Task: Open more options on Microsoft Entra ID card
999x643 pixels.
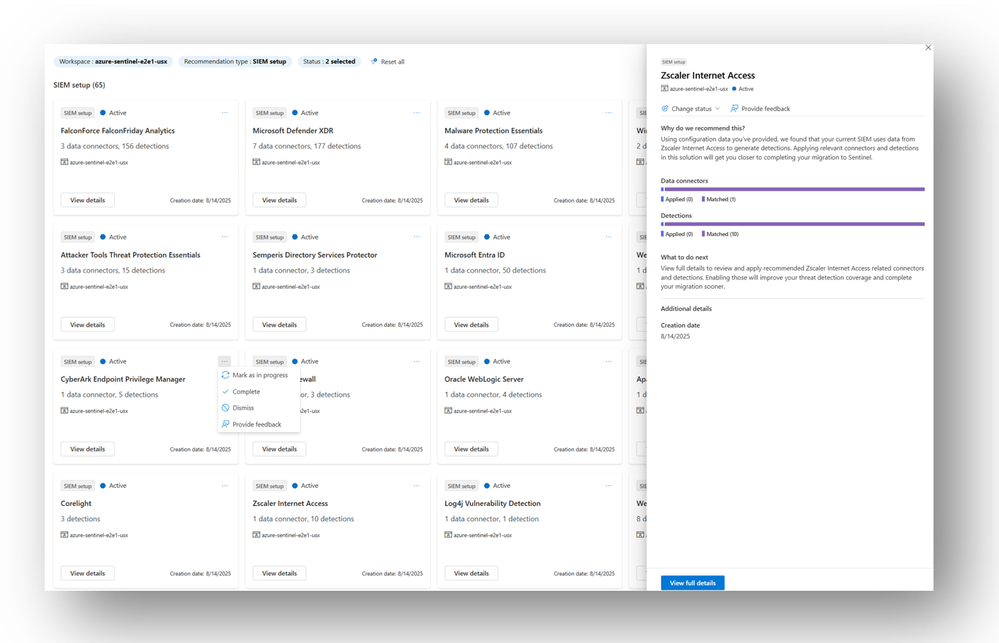Action: (608, 237)
